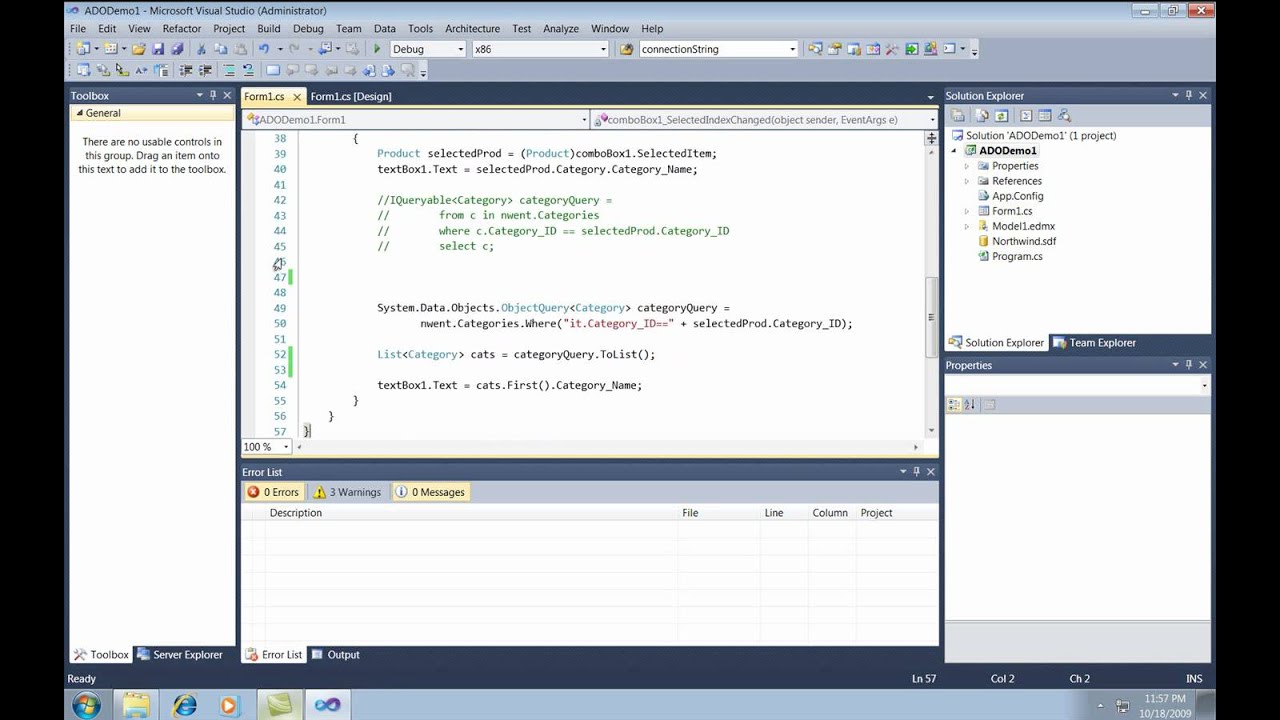Switch to the Server Explorer tab

(180, 655)
